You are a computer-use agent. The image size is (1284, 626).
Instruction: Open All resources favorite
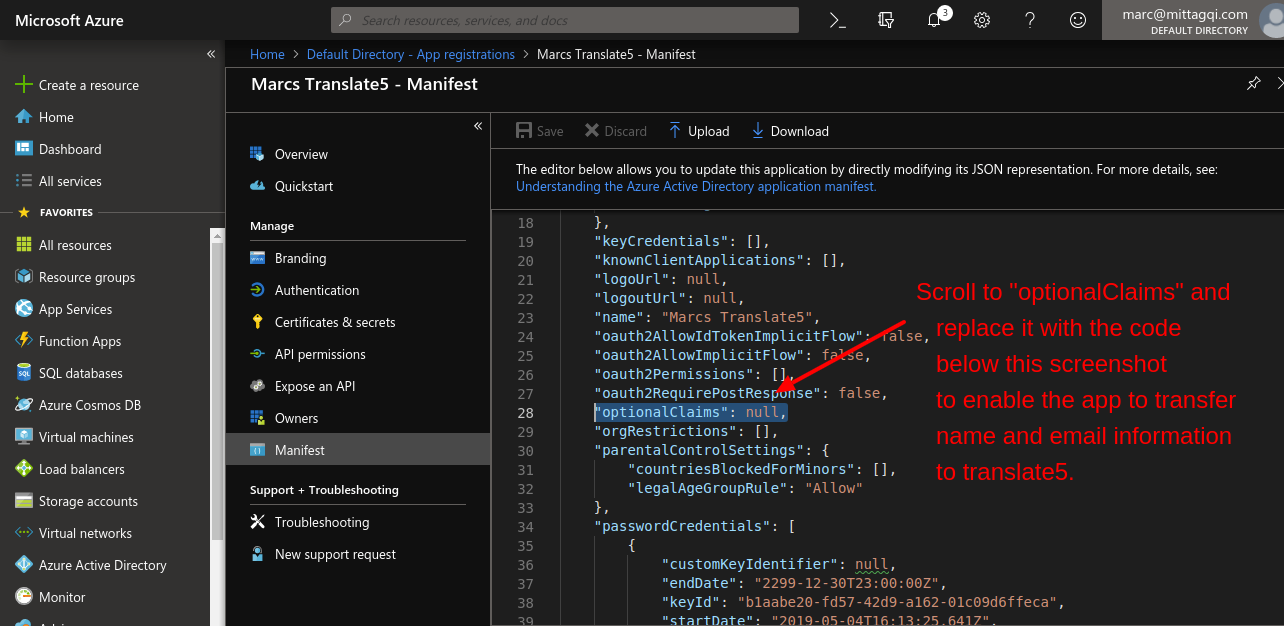(63, 245)
